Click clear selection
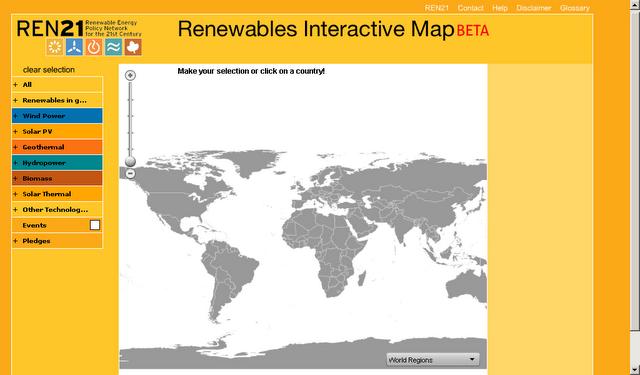The width and height of the screenshot is (640, 375). coord(49,70)
